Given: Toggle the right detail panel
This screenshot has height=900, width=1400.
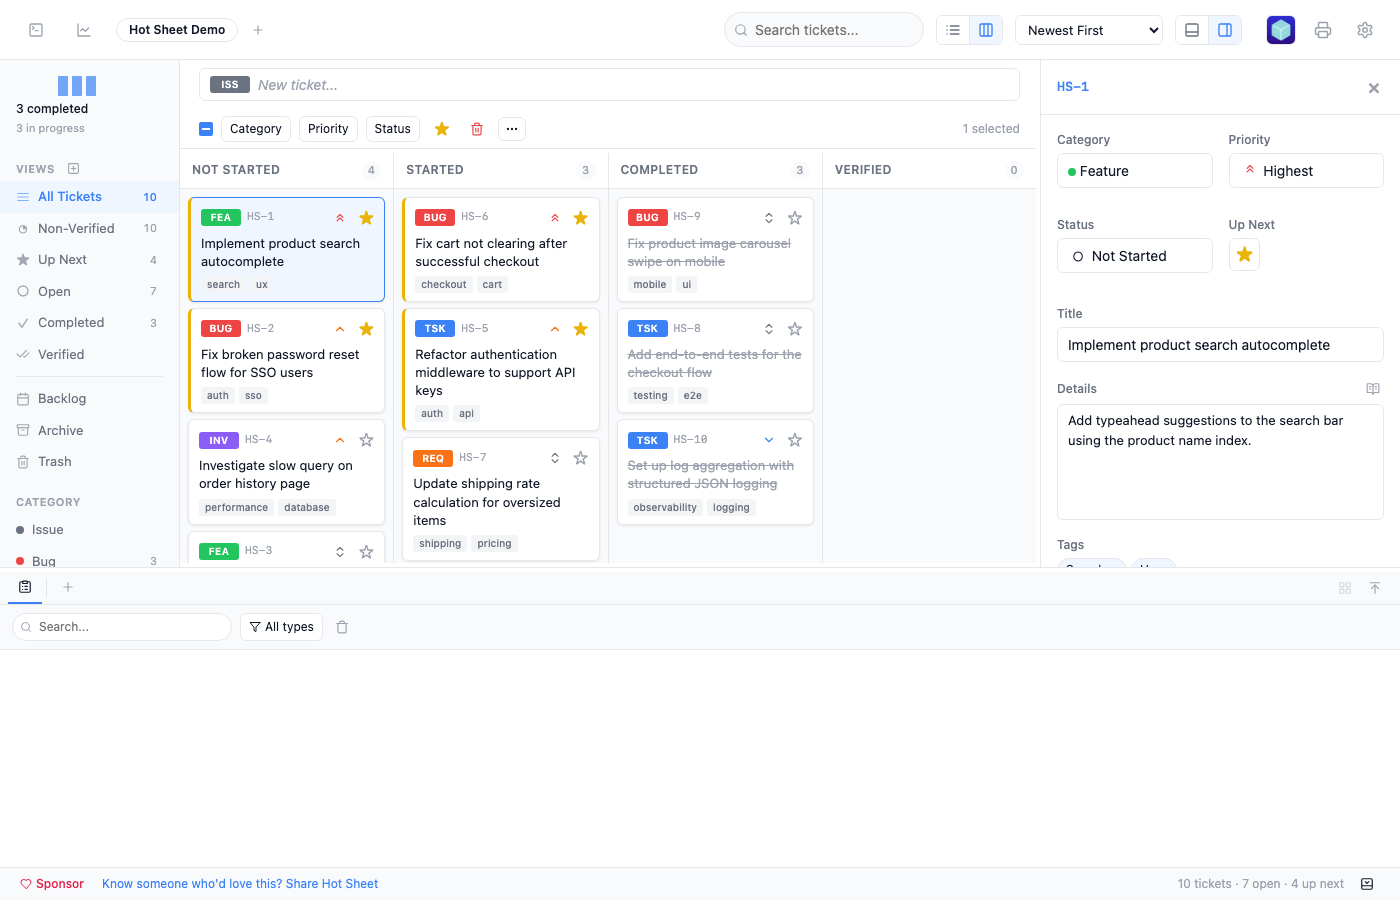Looking at the screenshot, I should (x=1225, y=30).
